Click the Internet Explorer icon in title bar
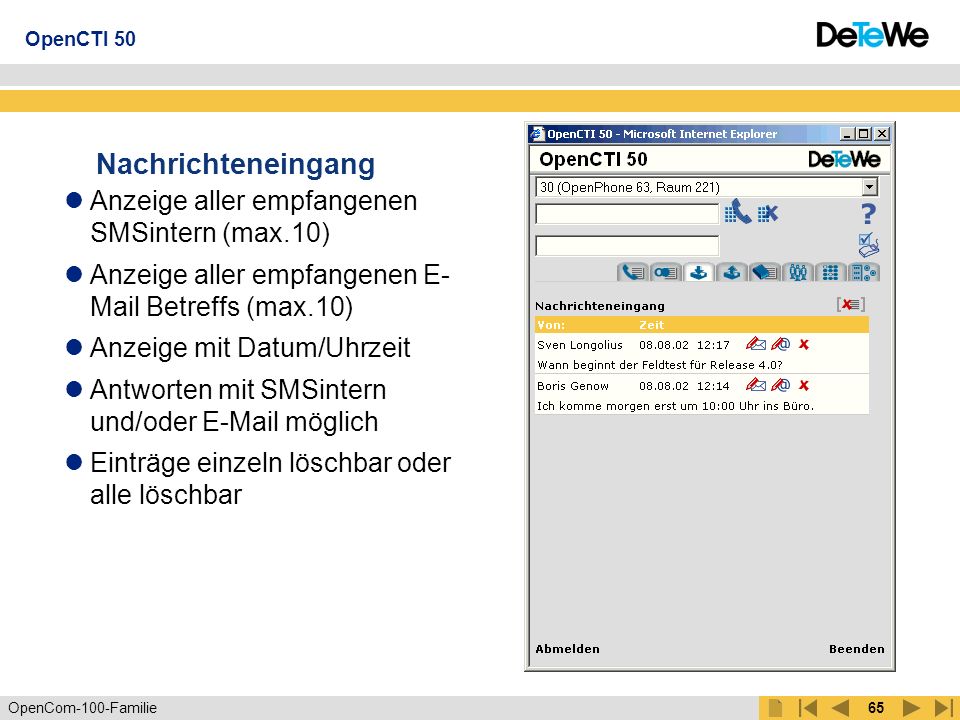960x720 pixels. point(538,133)
